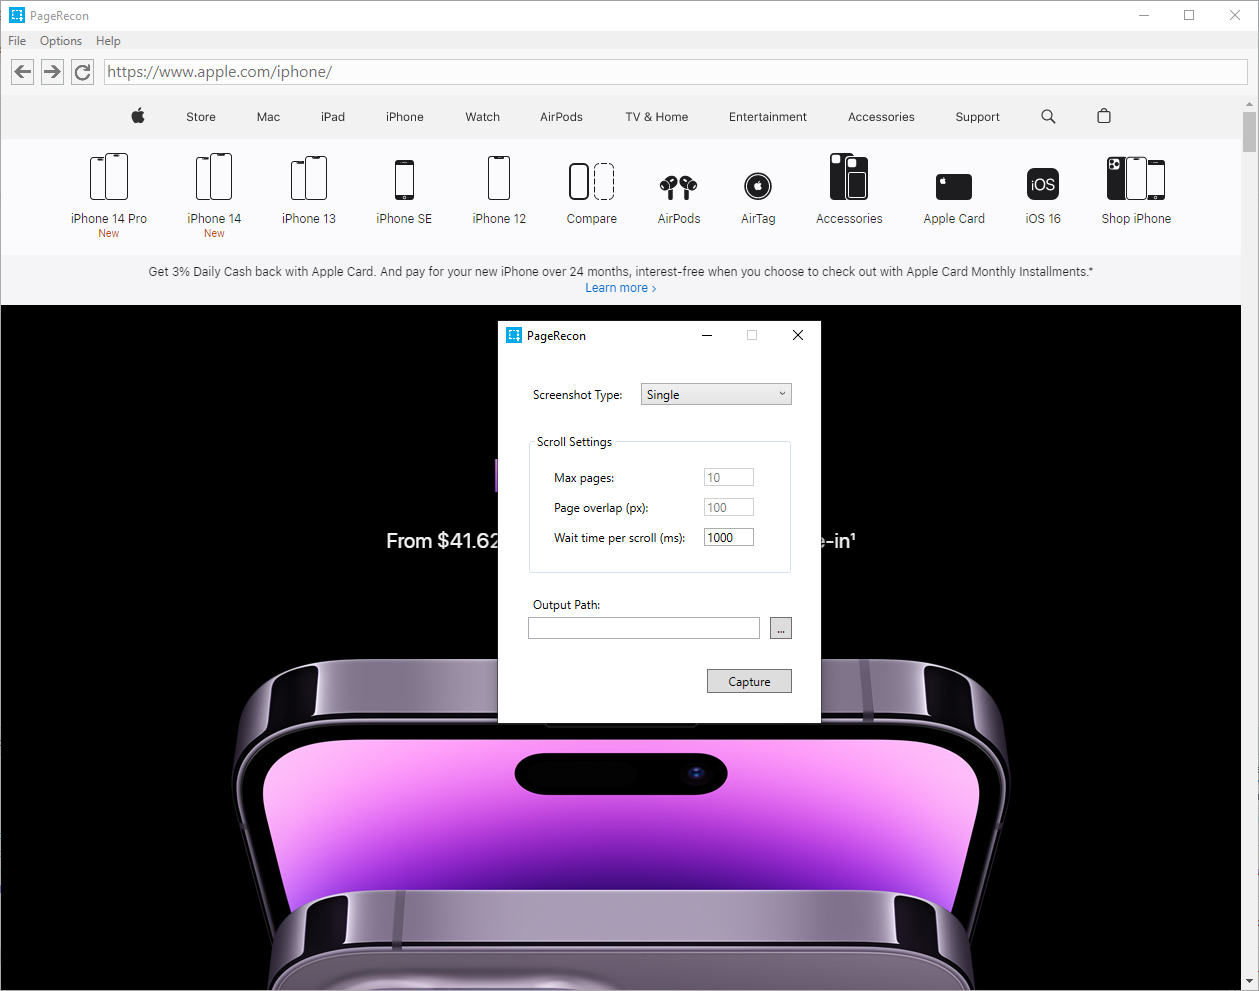Go to iPhone in Apple navigation
Image resolution: width=1259 pixels, height=991 pixels.
point(405,117)
